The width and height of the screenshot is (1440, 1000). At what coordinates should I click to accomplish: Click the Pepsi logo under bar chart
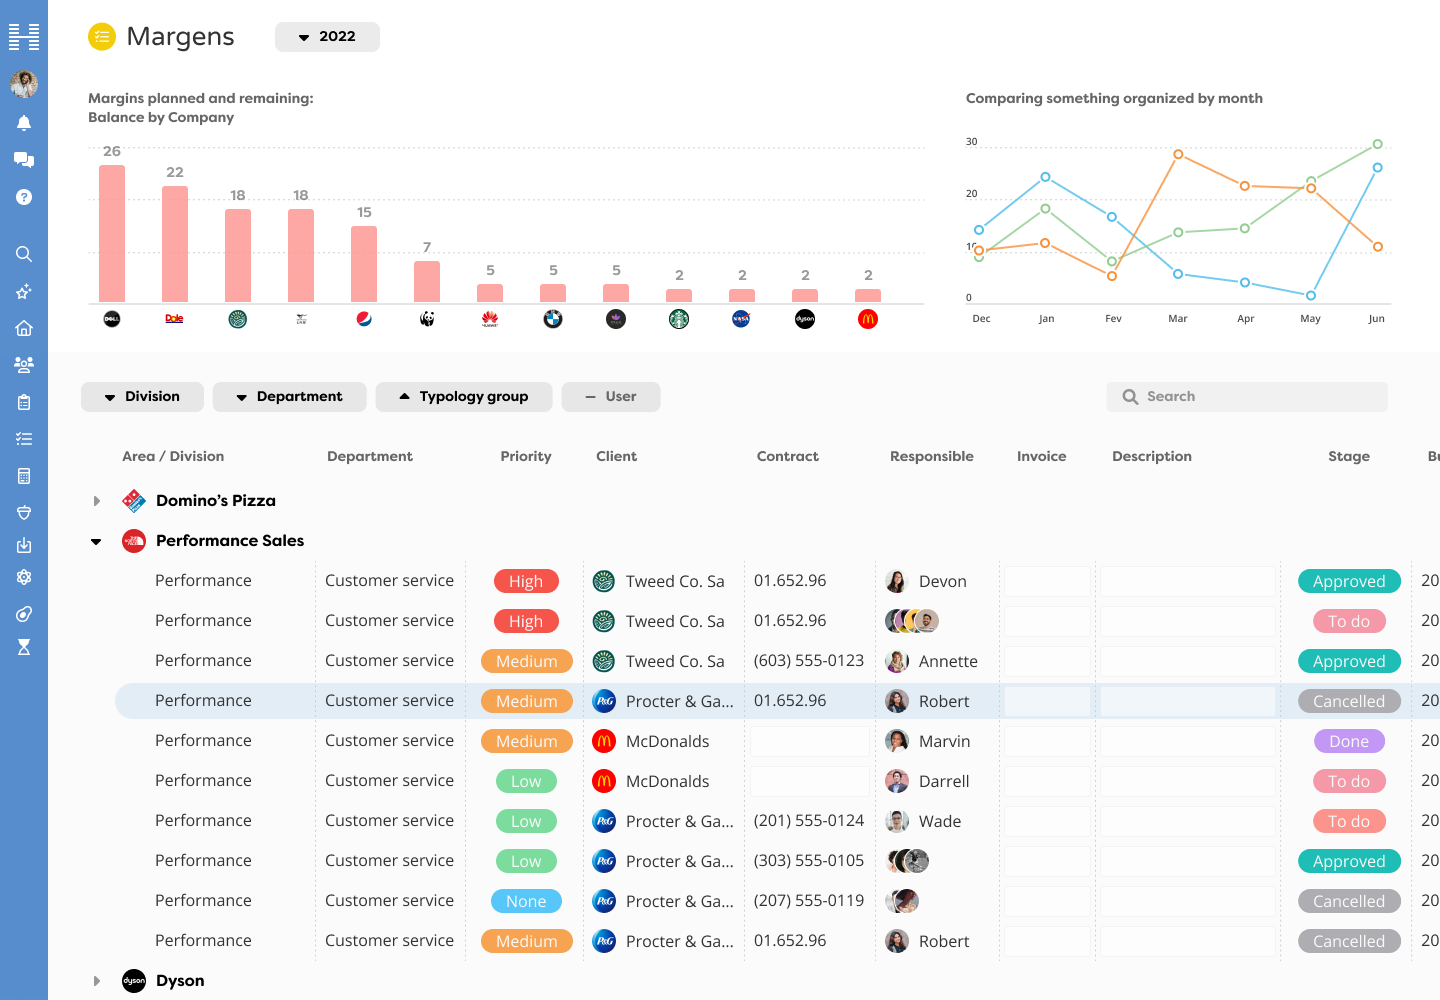364,319
